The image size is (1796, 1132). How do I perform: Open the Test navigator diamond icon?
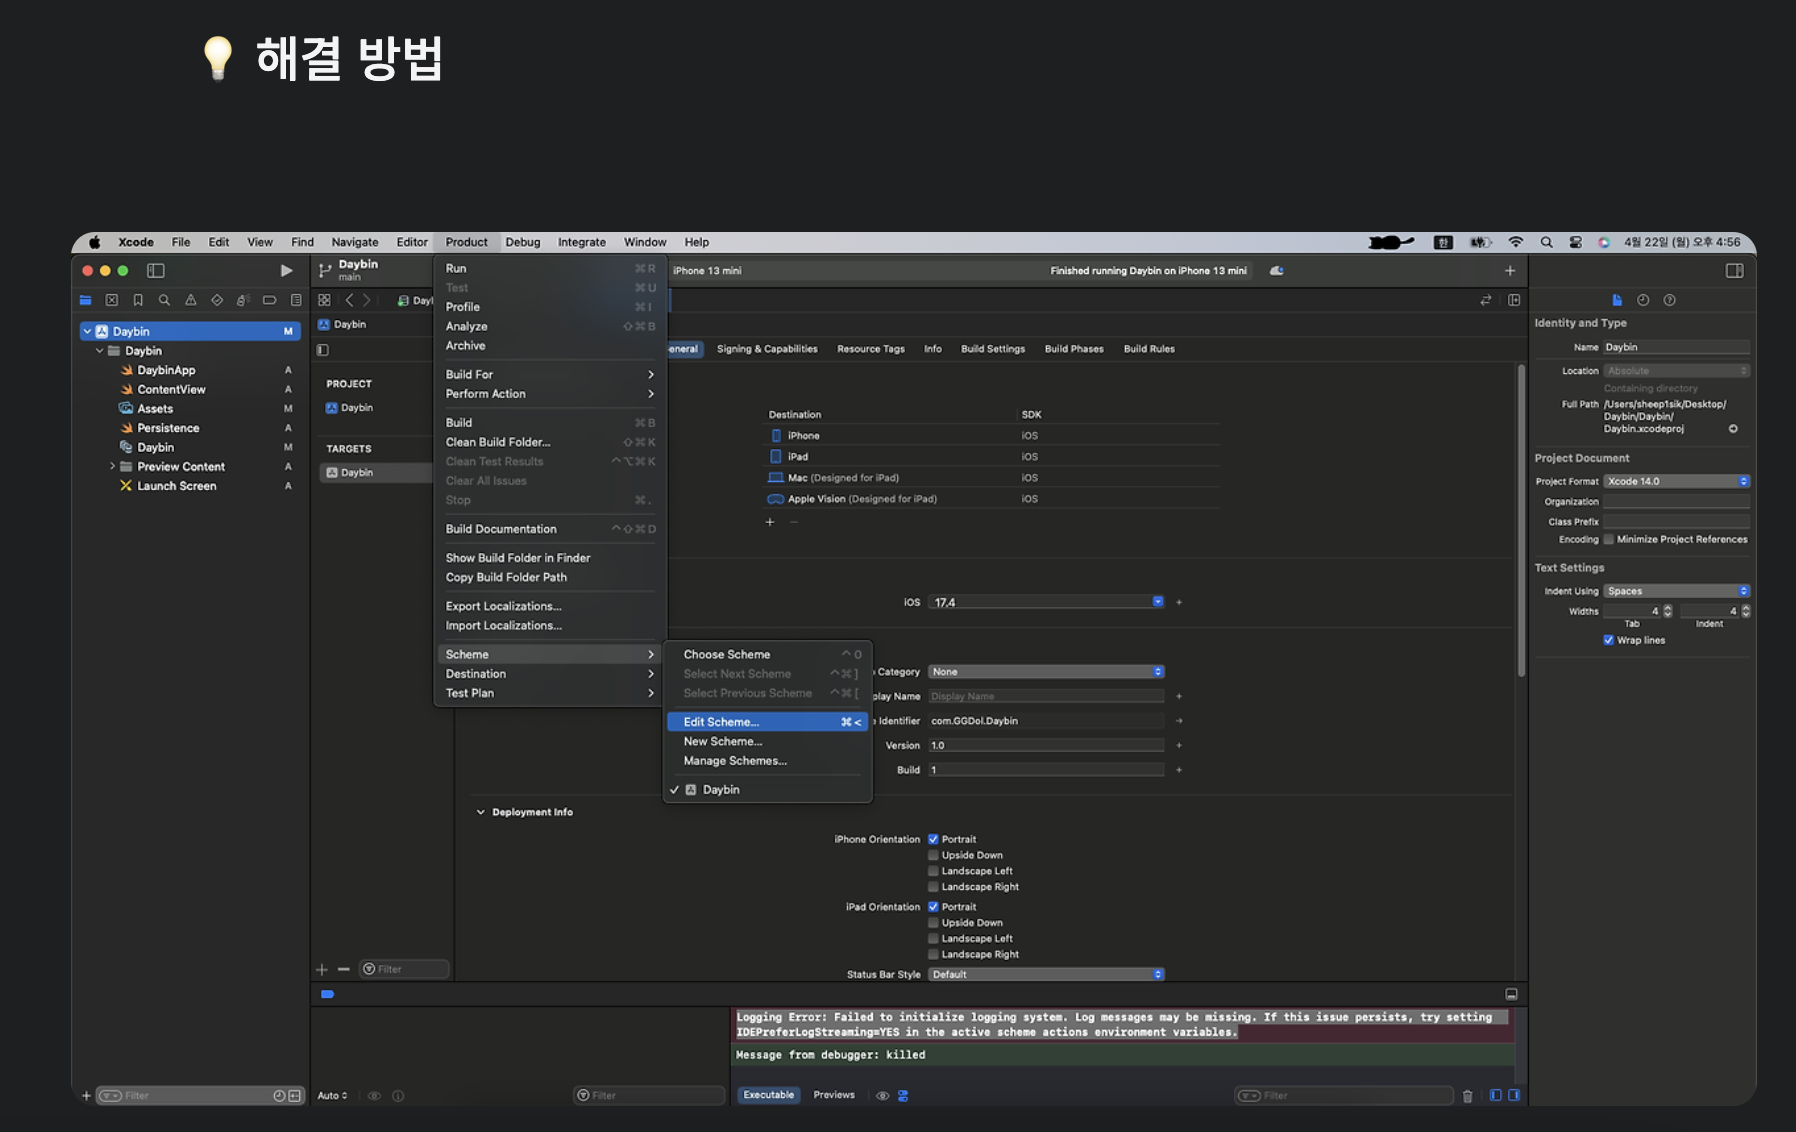[217, 300]
